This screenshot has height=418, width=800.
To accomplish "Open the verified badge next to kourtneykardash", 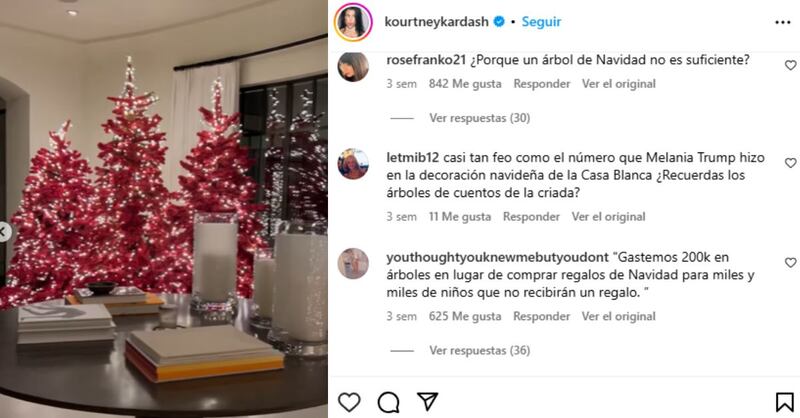I will tap(499, 21).
